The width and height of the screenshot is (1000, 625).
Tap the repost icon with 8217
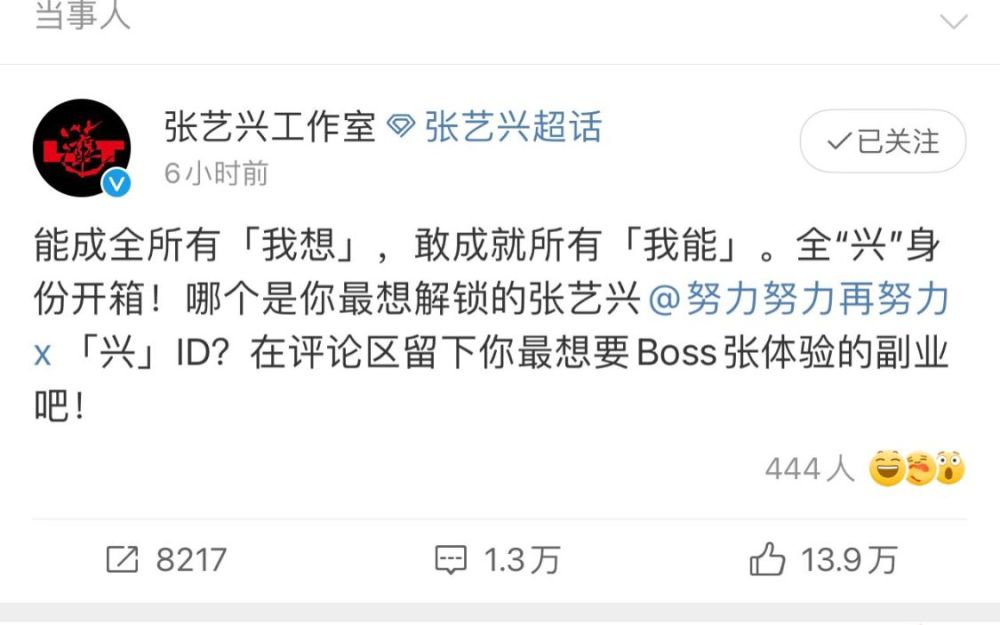tap(122, 559)
